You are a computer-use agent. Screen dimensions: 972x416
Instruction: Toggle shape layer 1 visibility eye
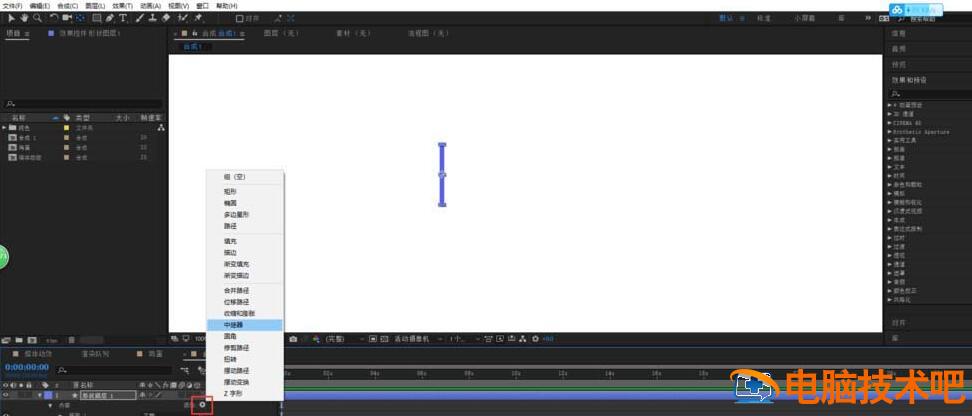[x=6, y=395]
